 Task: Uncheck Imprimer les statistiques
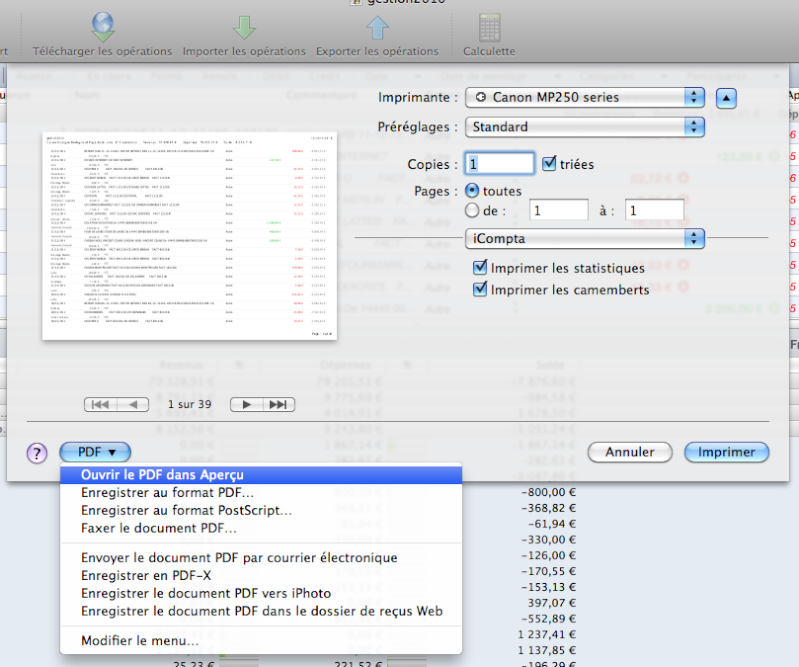480,268
